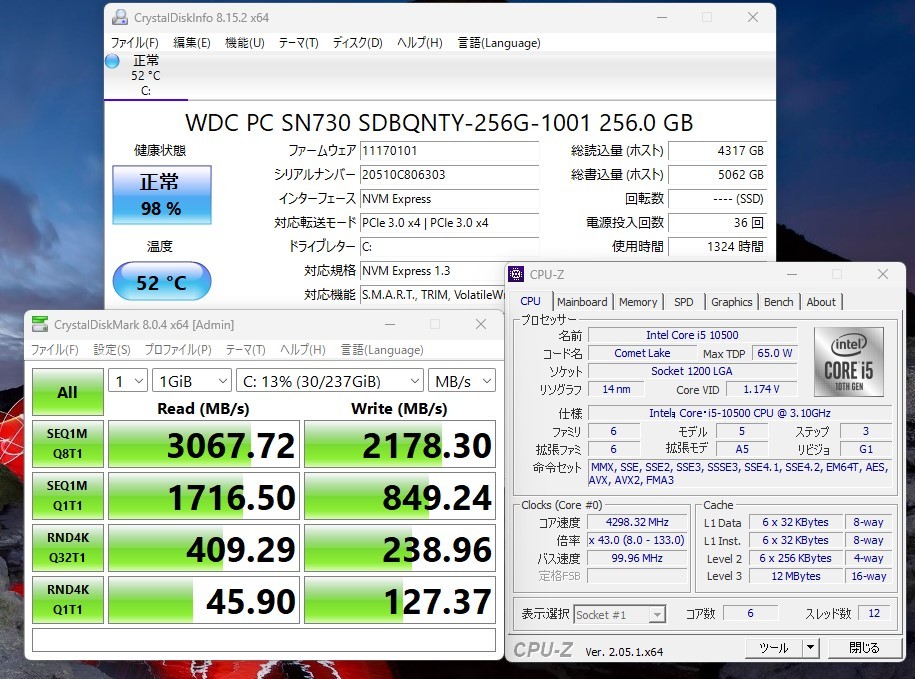
Task: Run all benchmarks with the All button
Action: click(x=67, y=392)
